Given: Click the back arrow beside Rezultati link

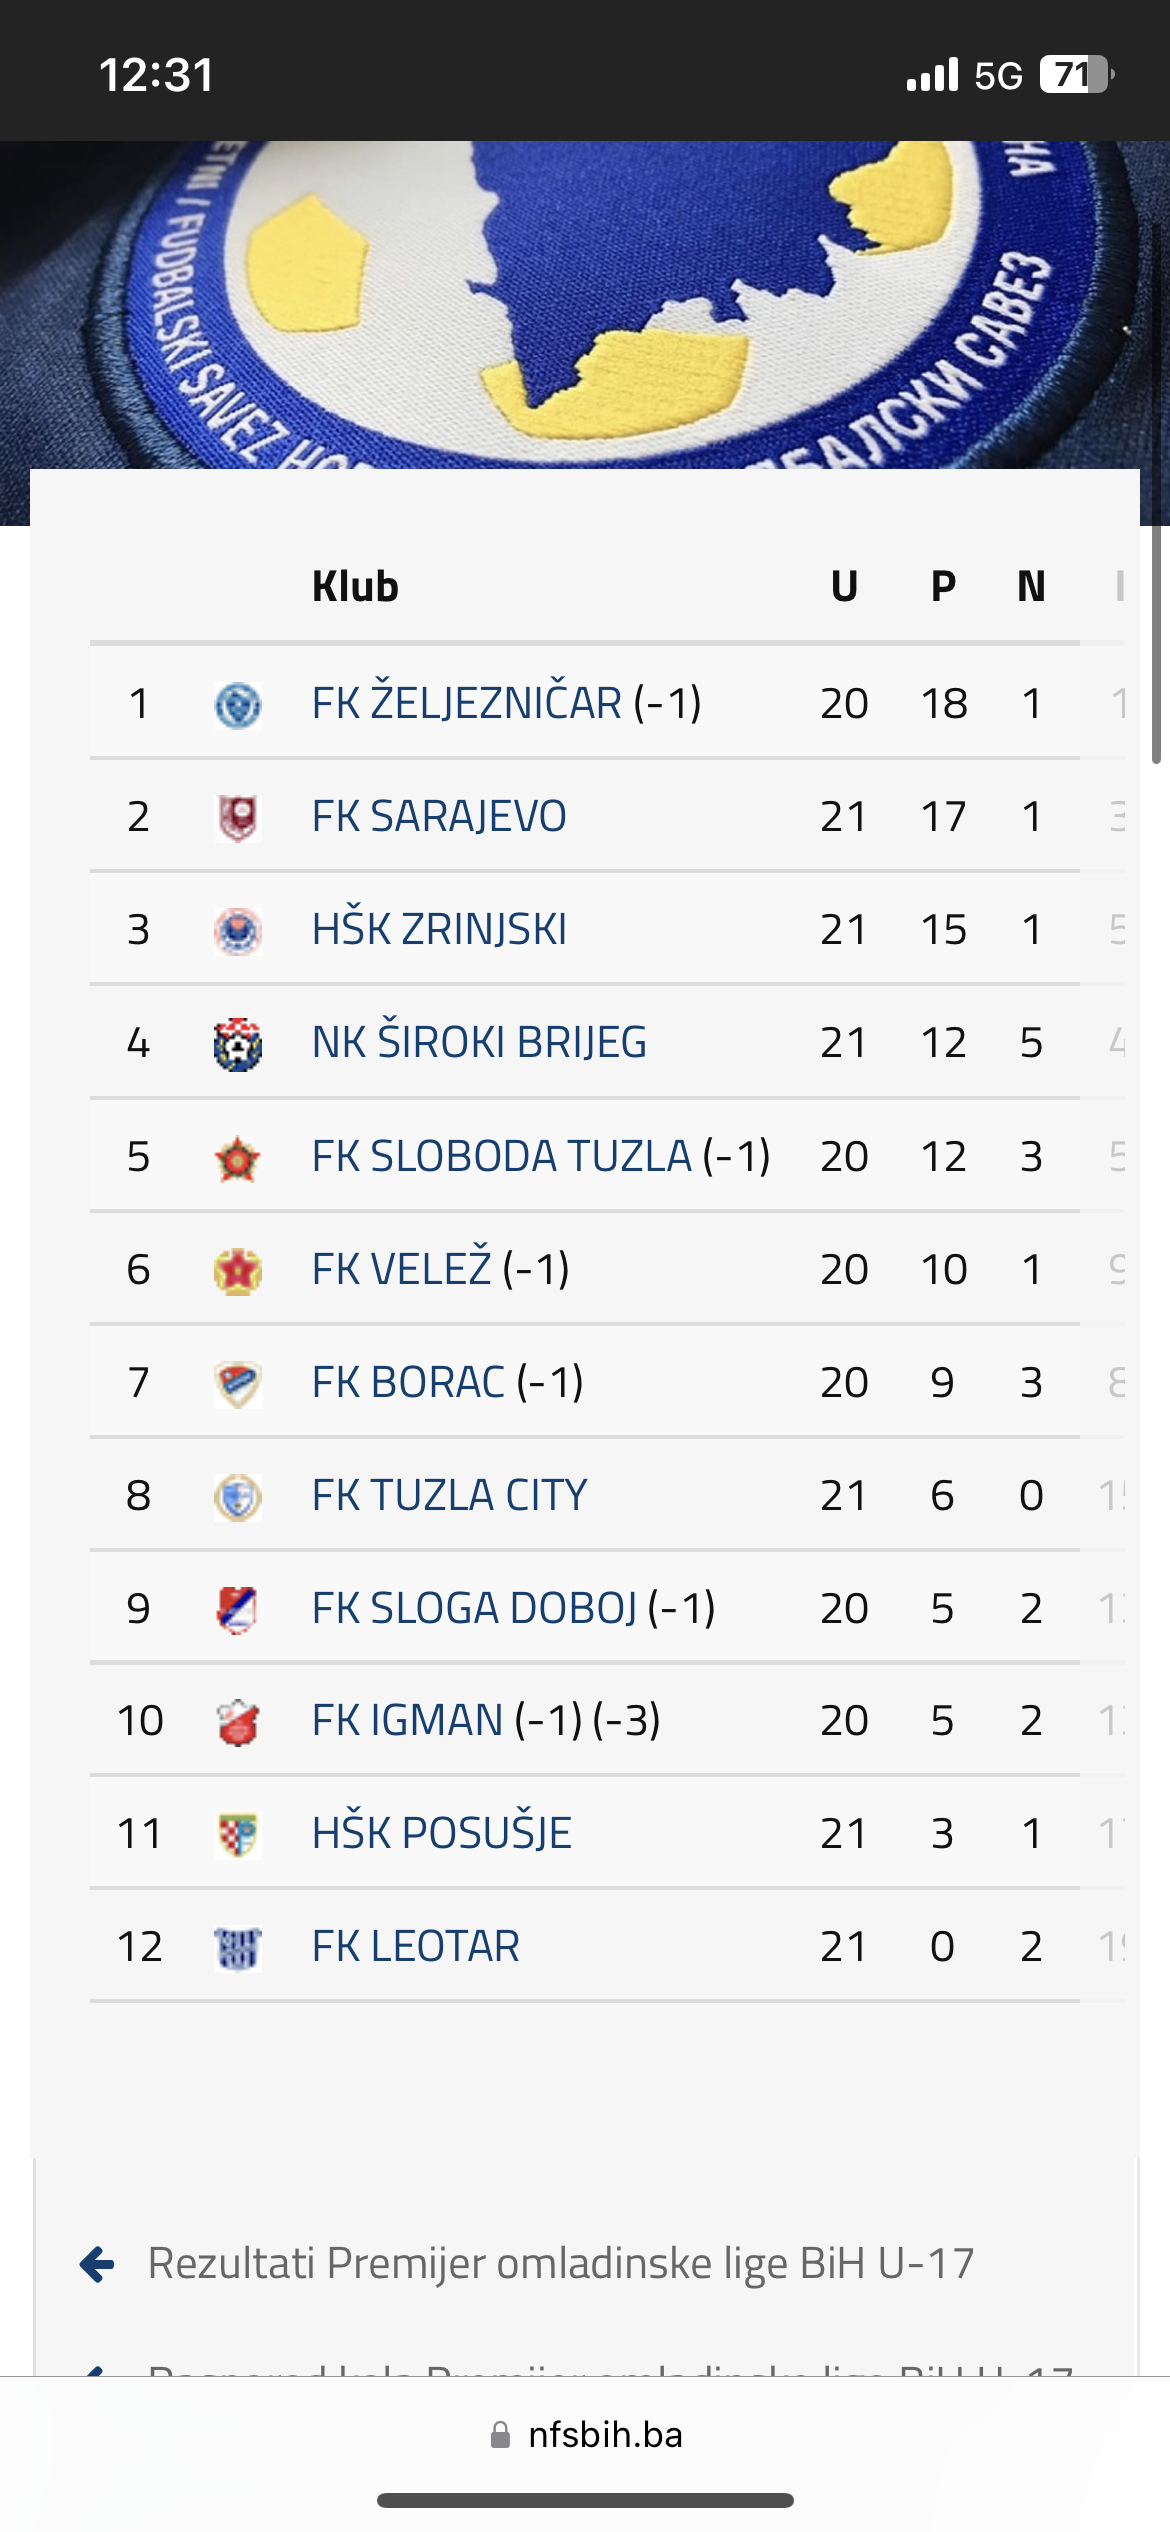Looking at the screenshot, I should tap(97, 2264).
